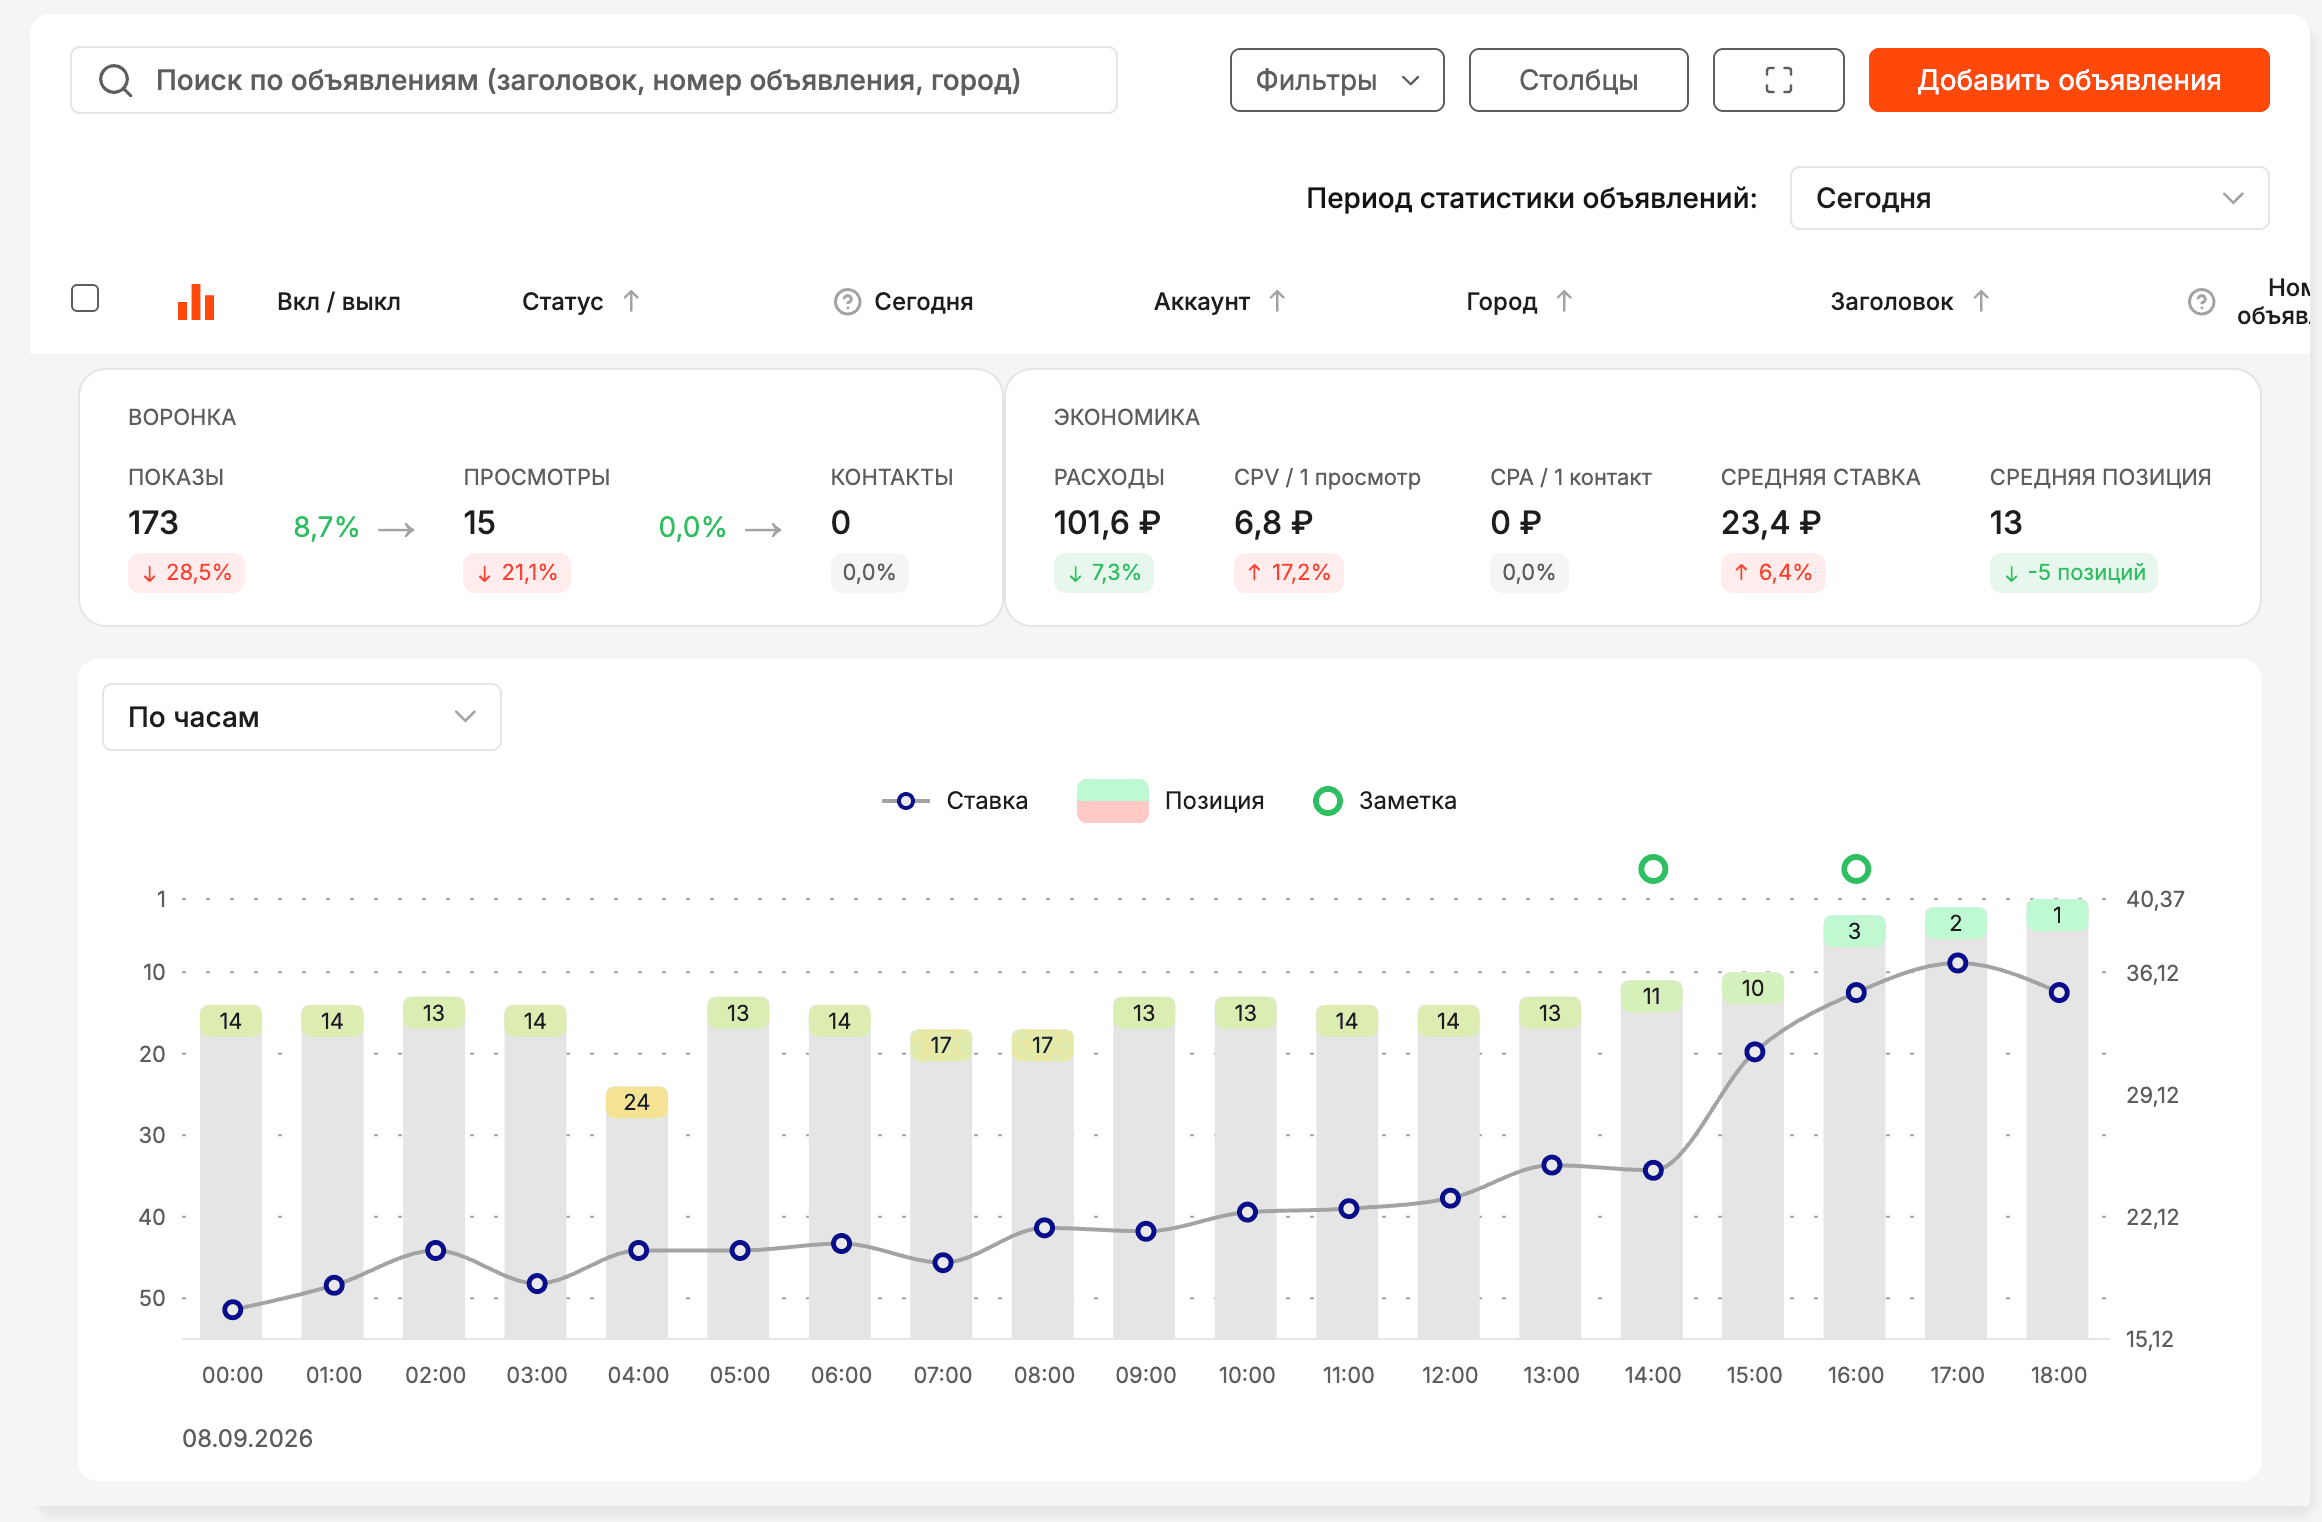Tick the select-all ads checkbox
Viewport: 2322px width, 1522px height.
[x=85, y=299]
